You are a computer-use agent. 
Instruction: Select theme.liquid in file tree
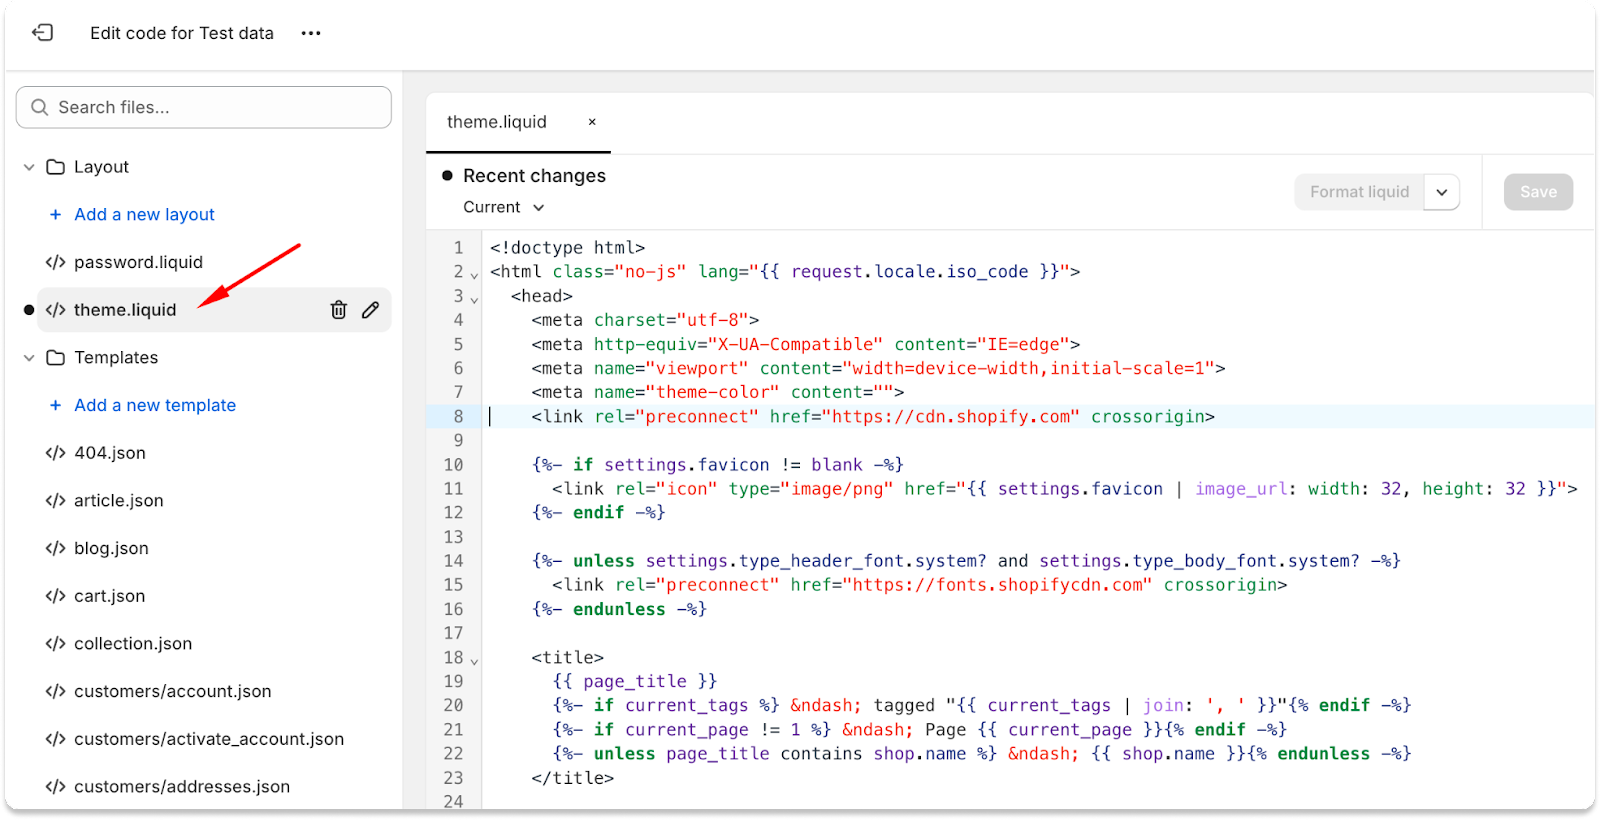(x=125, y=310)
